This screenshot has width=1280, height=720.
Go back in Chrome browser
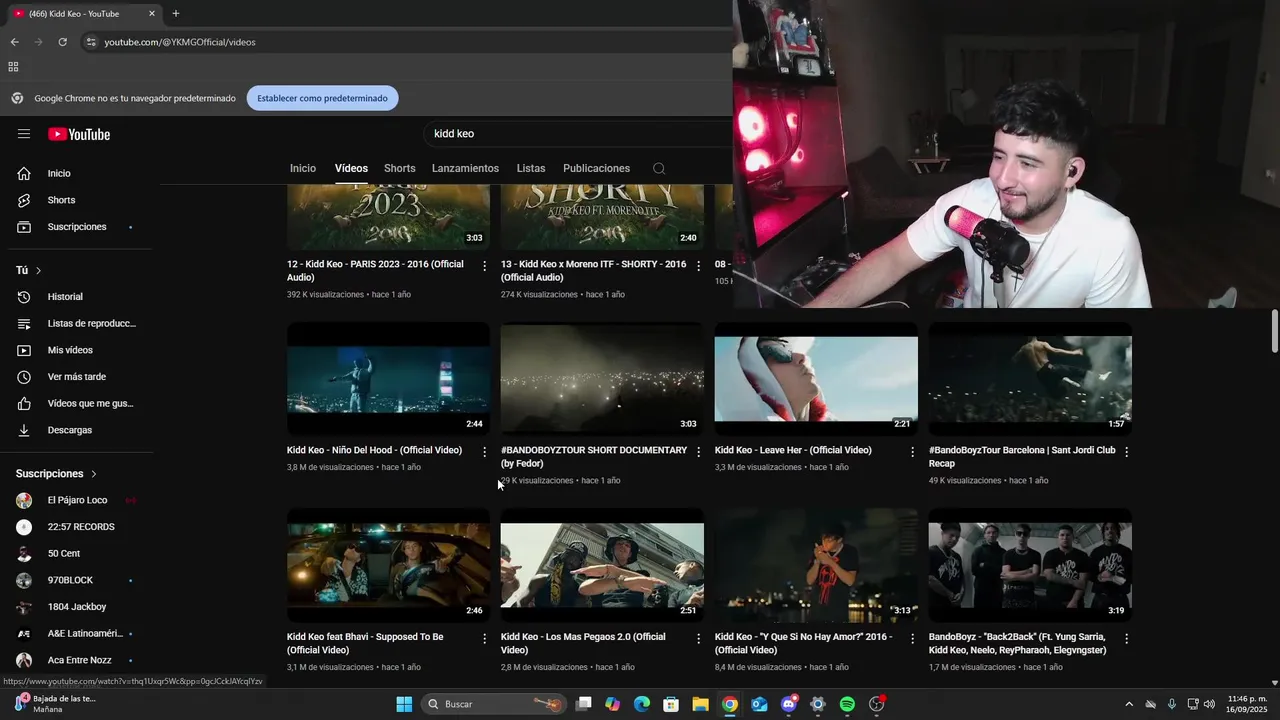coord(14,42)
